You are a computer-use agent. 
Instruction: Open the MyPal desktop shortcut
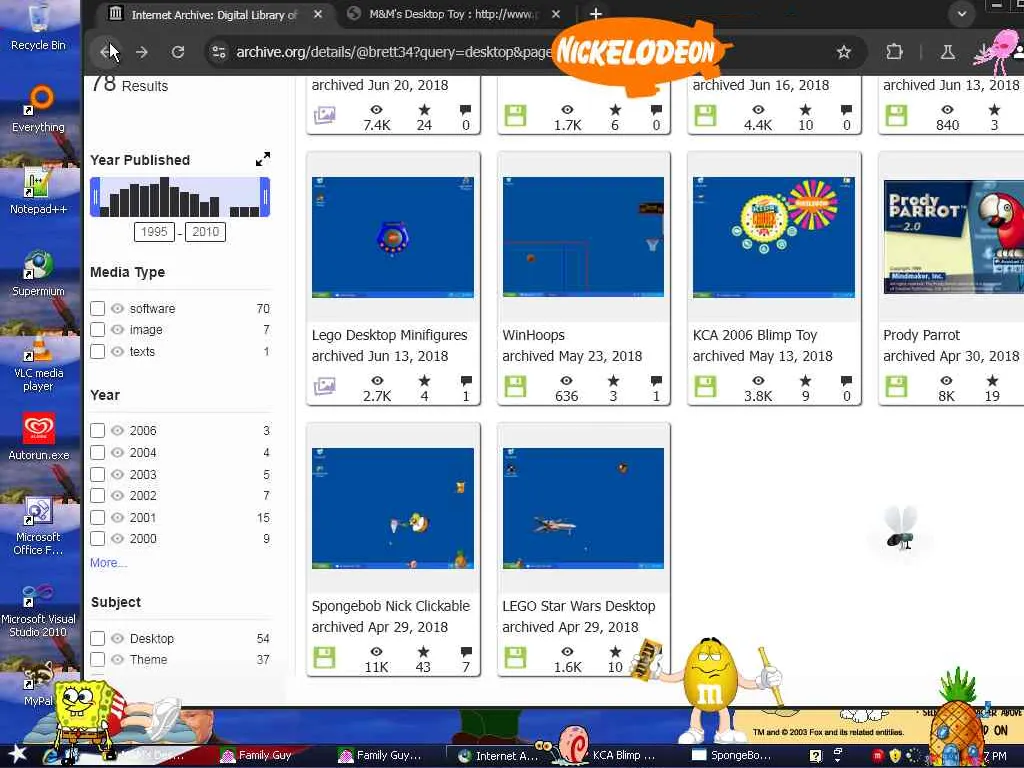click(38, 684)
